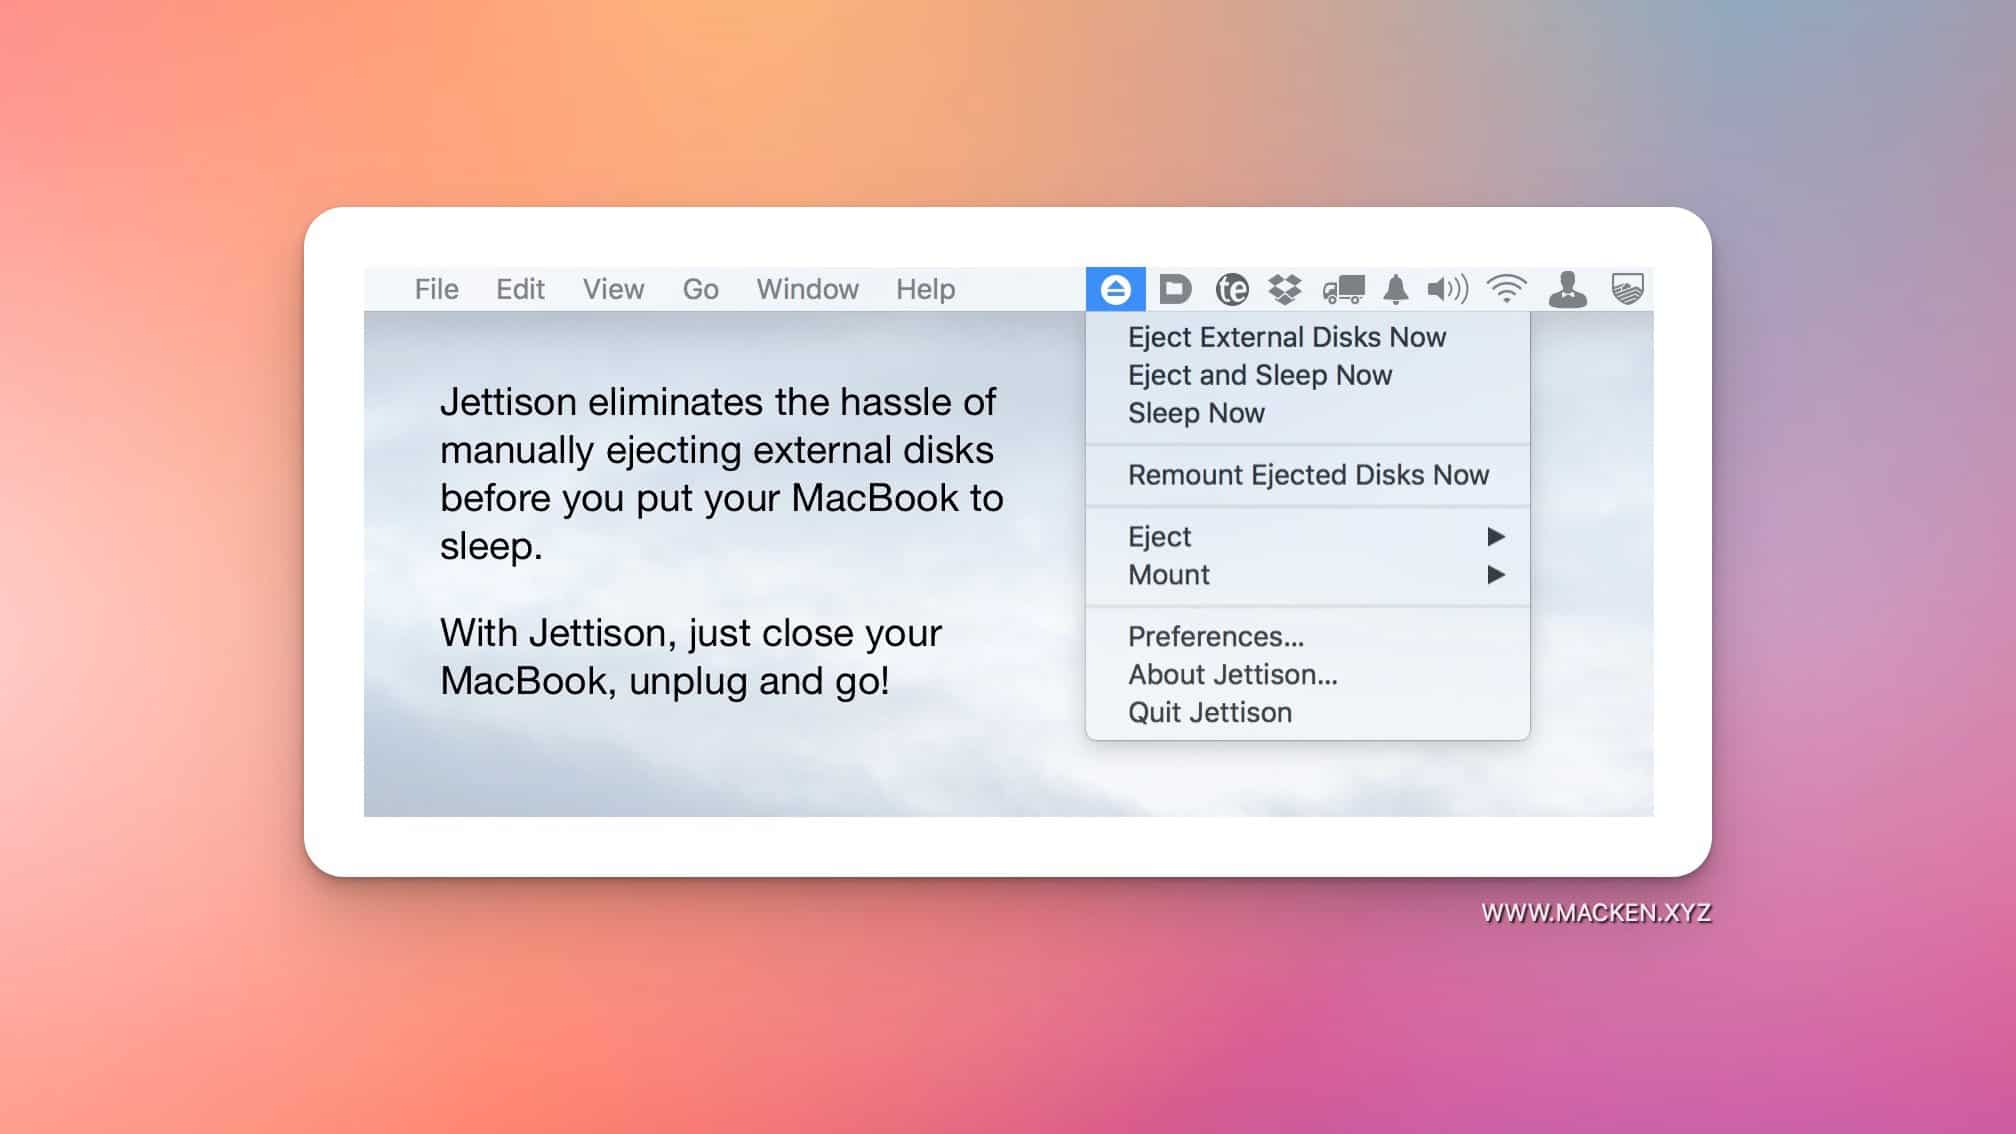Open the Window menu
This screenshot has width=2016, height=1134.
click(x=807, y=289)
